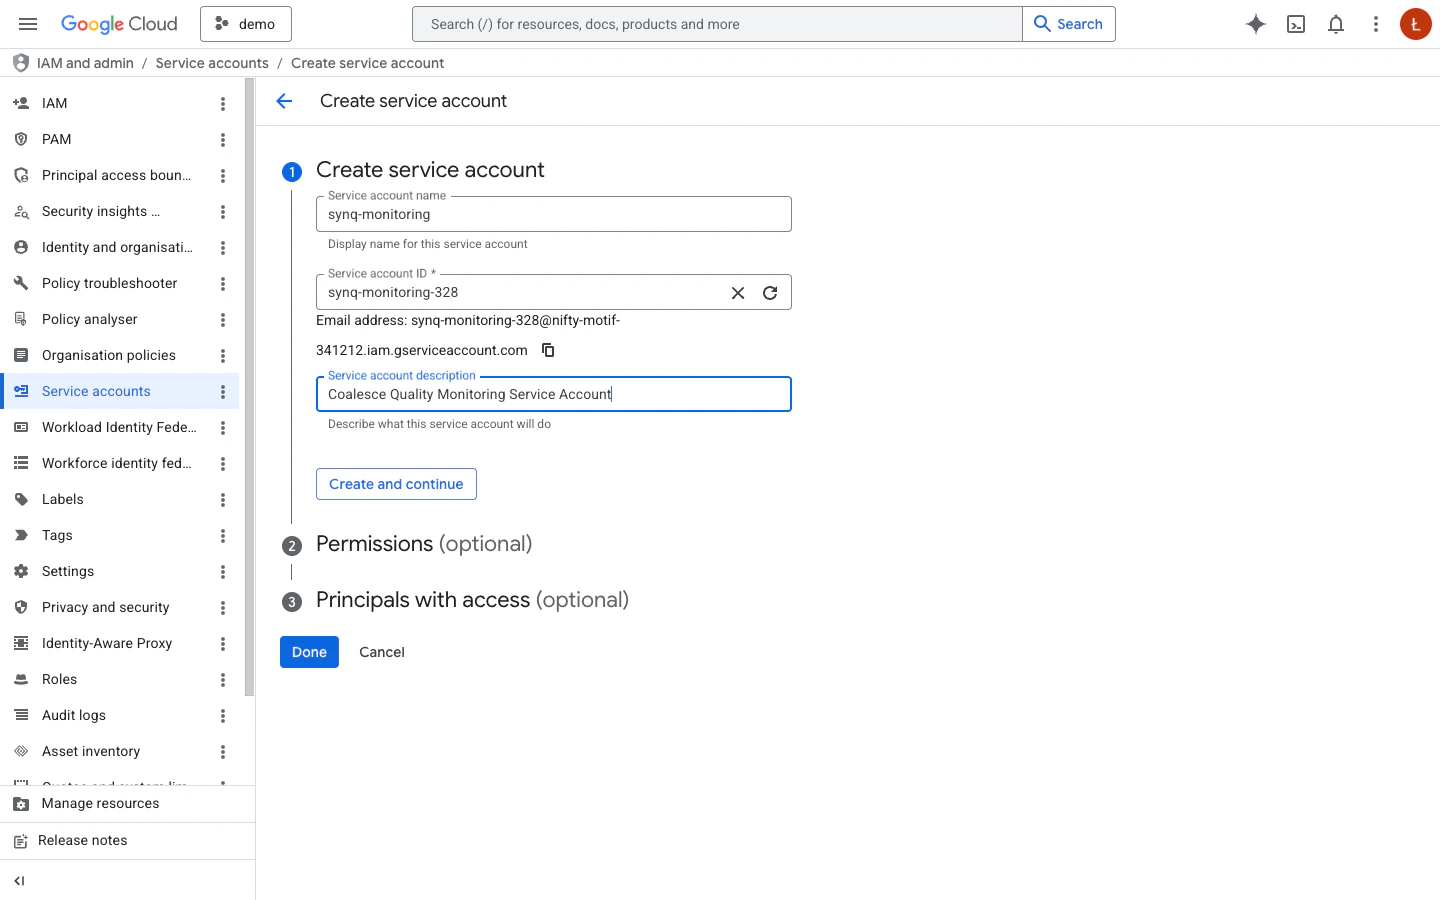Viewport: 1440px width, 900px height.
Task: Collapse the sidebar with the chevron icon
Action: [x=19, y=881]
